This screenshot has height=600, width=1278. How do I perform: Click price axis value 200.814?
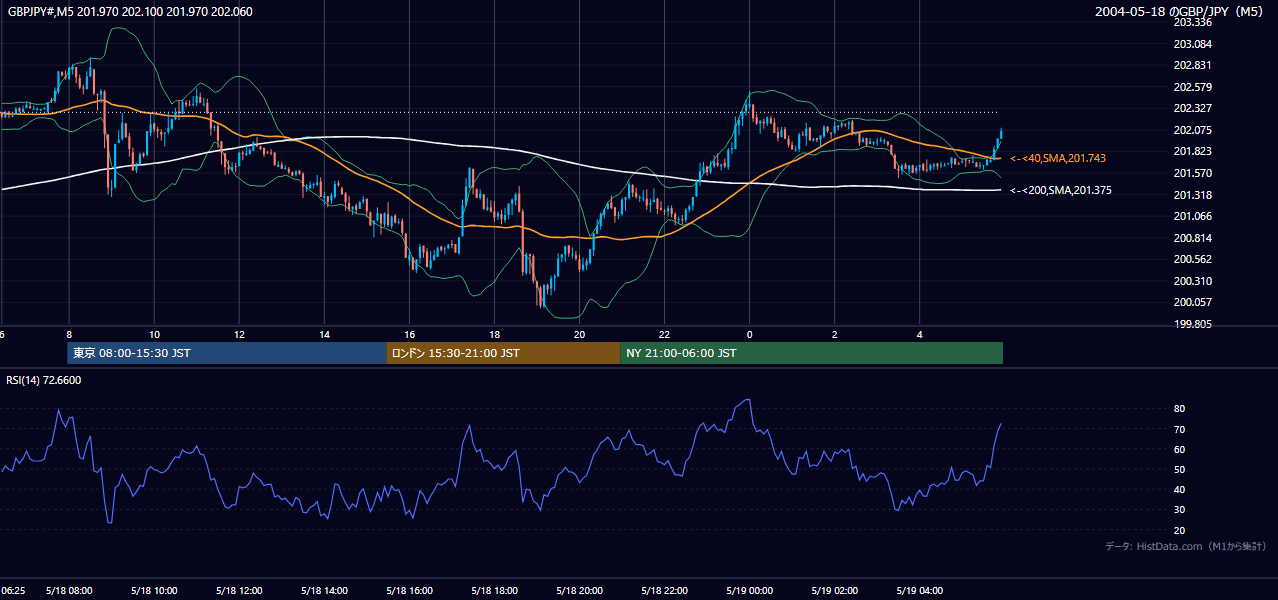pos(1193,238)
